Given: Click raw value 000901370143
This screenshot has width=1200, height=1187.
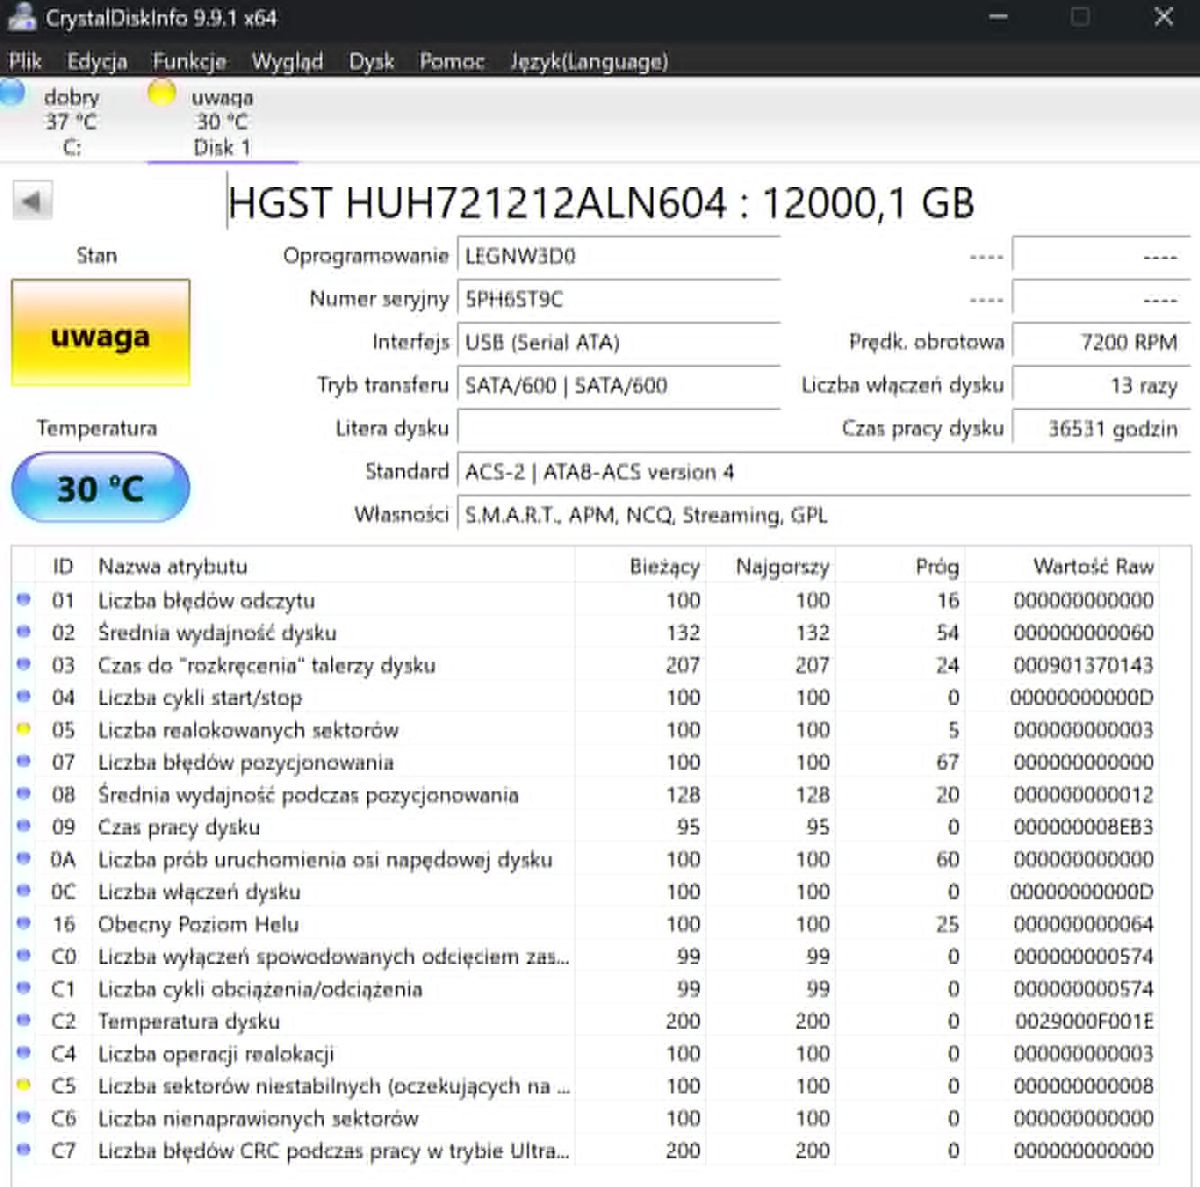Looking at the screenshot, I should click(x=1083, y=665).
